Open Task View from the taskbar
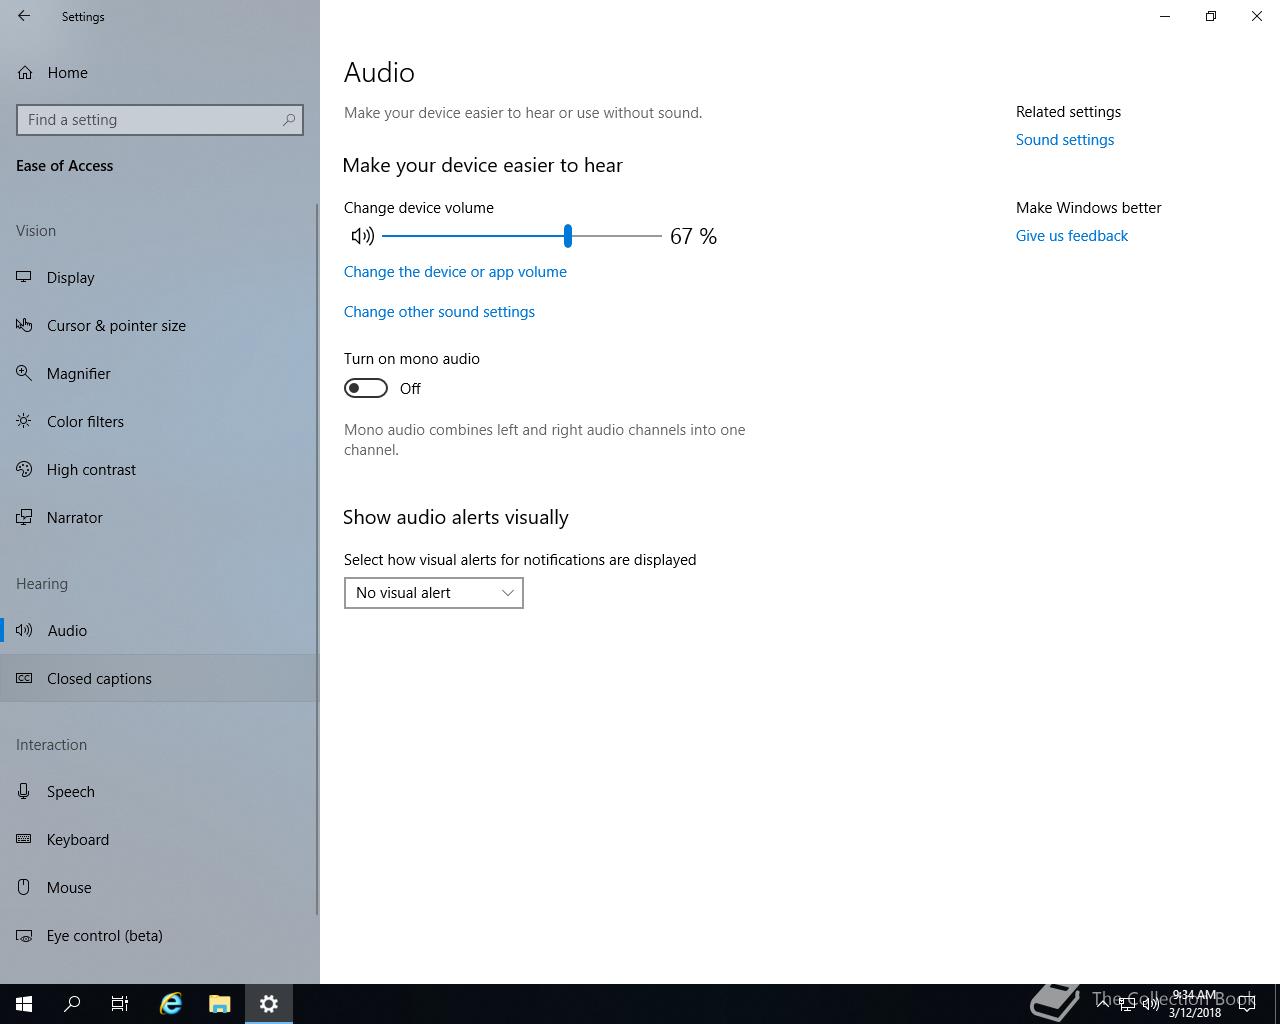The width and height of the screenshot is (1280, 1024). 120,1004
